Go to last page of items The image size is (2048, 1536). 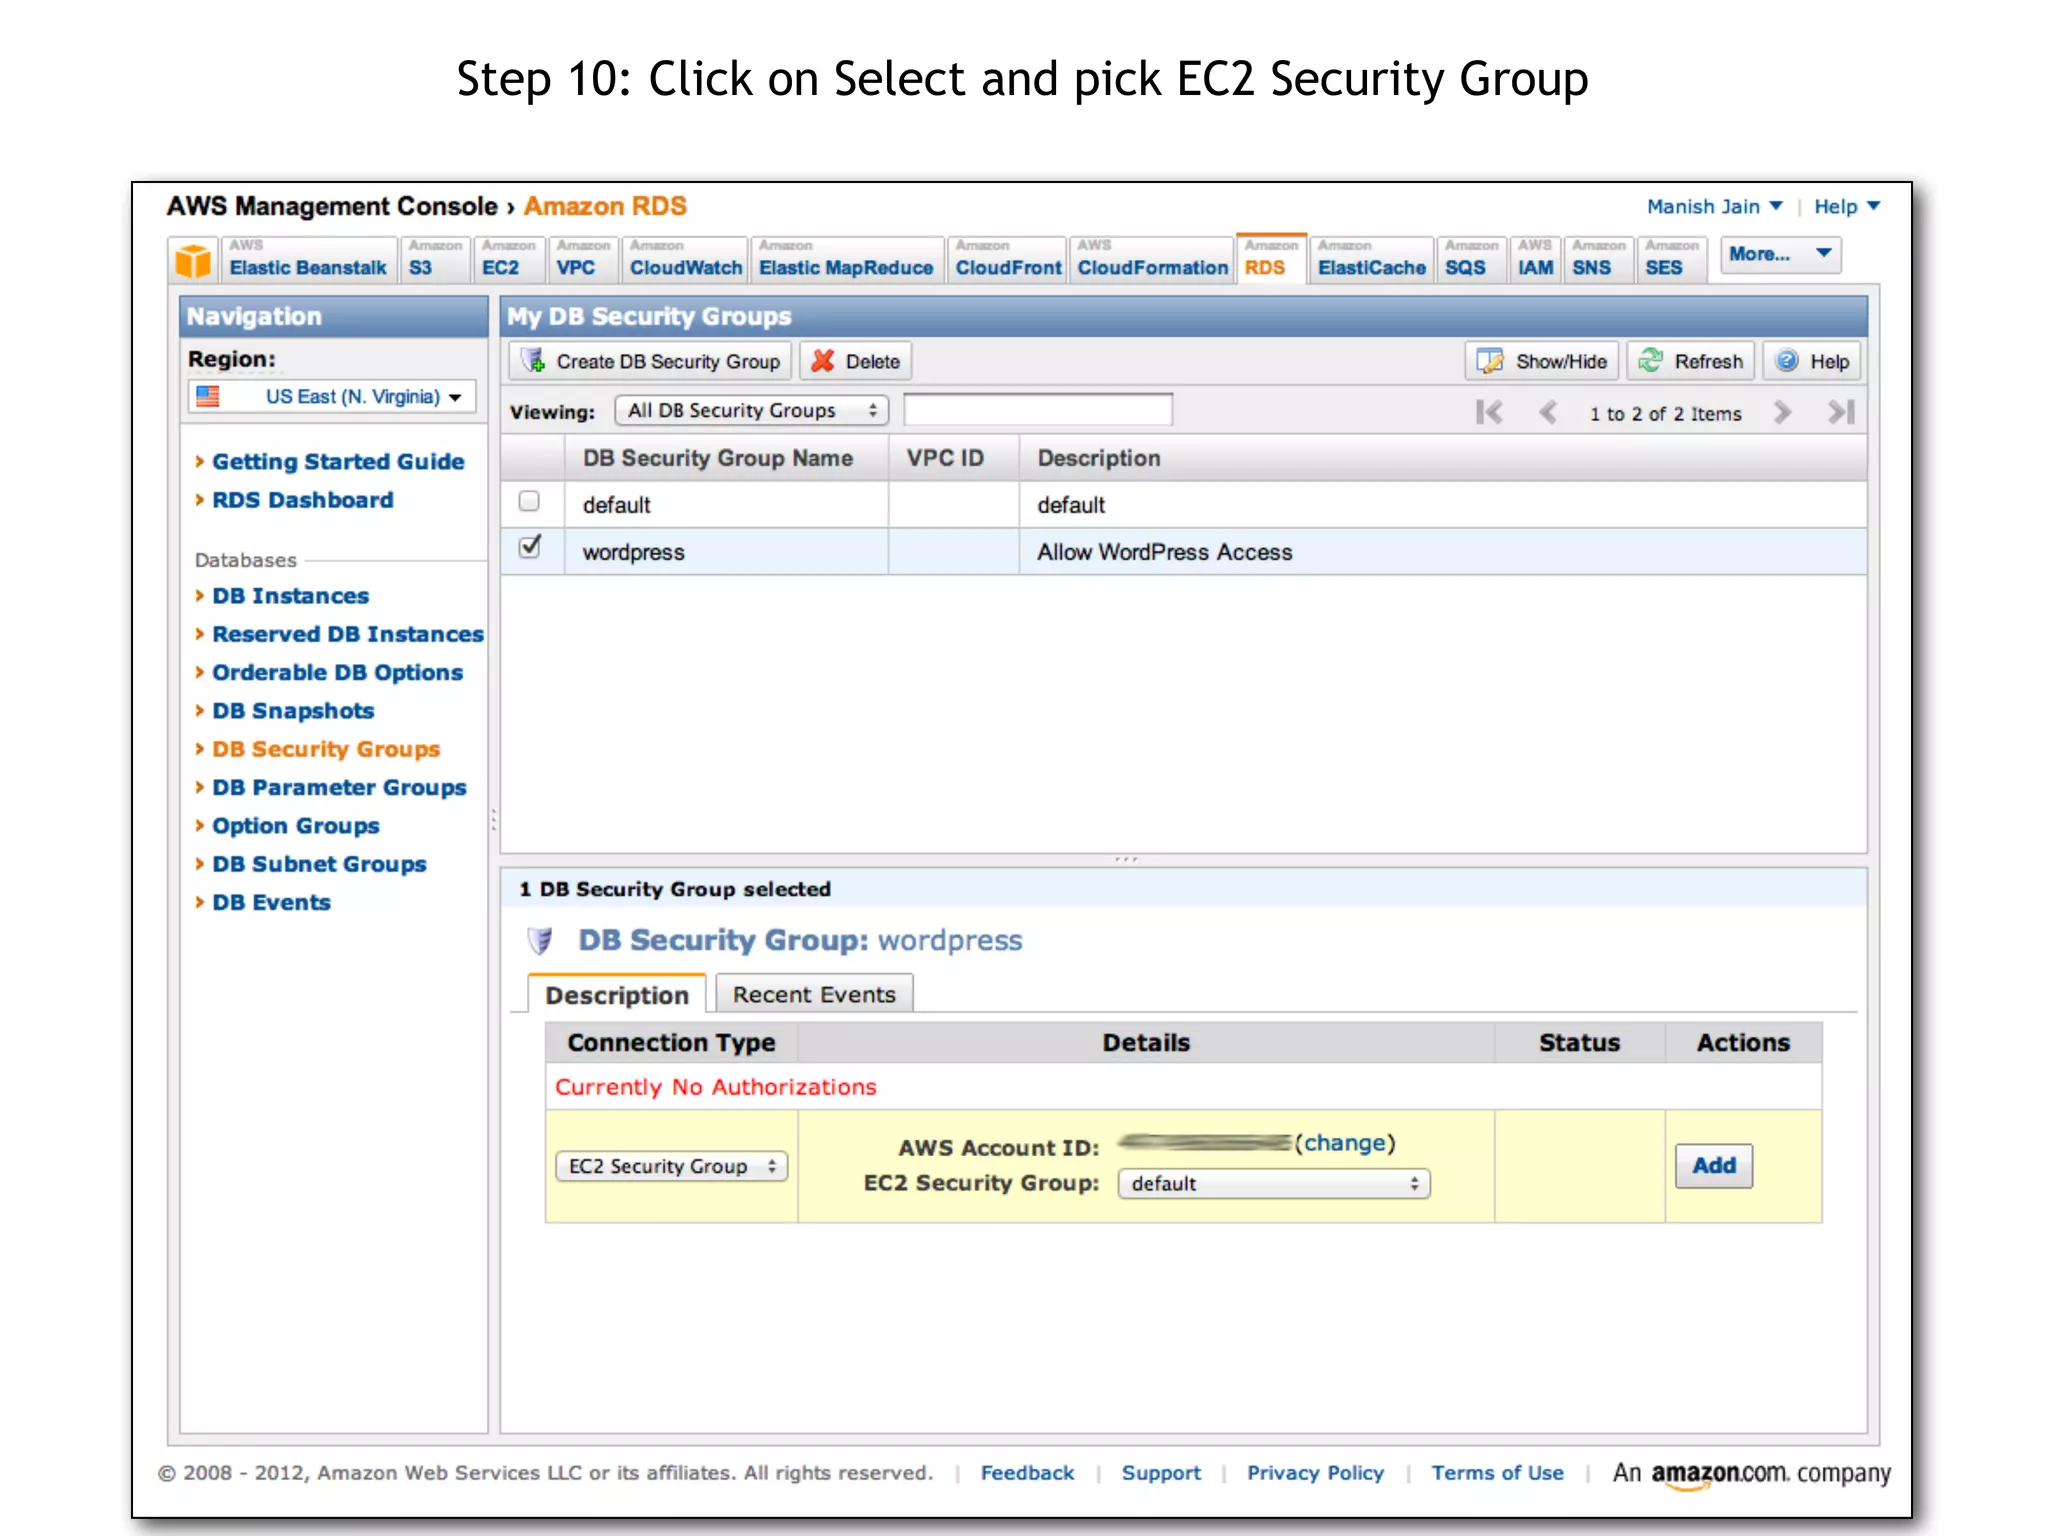[1841, 412]
